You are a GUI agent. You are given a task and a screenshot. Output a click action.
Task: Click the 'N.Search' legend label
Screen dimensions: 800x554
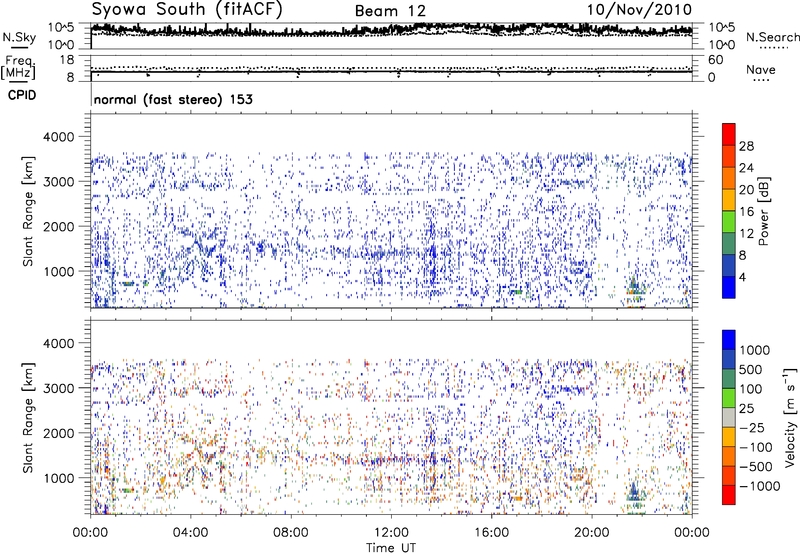pos(772,37)
